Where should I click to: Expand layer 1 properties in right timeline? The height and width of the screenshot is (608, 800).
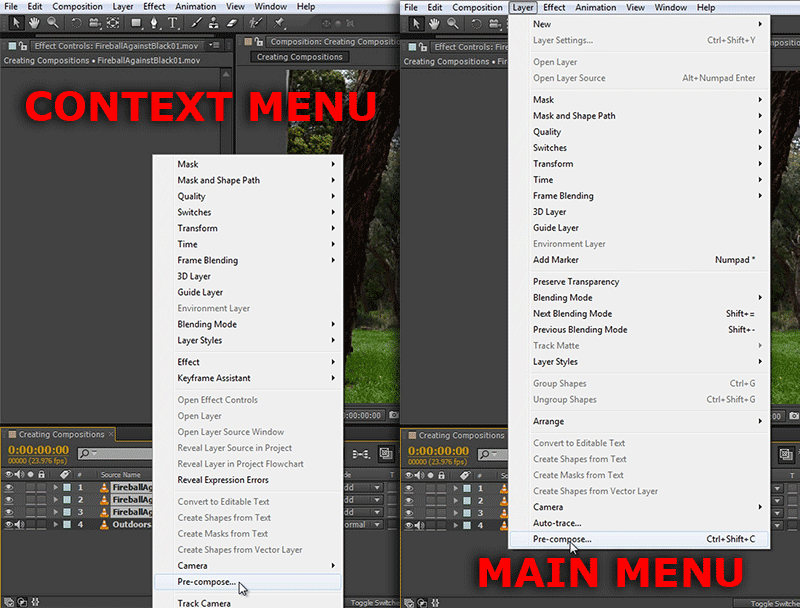456,488
